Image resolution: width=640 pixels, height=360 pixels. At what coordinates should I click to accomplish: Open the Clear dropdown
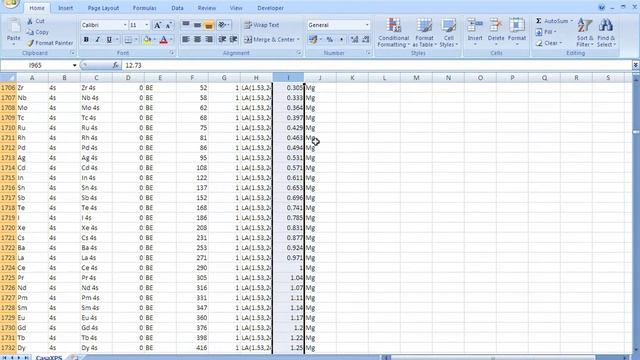[549, 43]
